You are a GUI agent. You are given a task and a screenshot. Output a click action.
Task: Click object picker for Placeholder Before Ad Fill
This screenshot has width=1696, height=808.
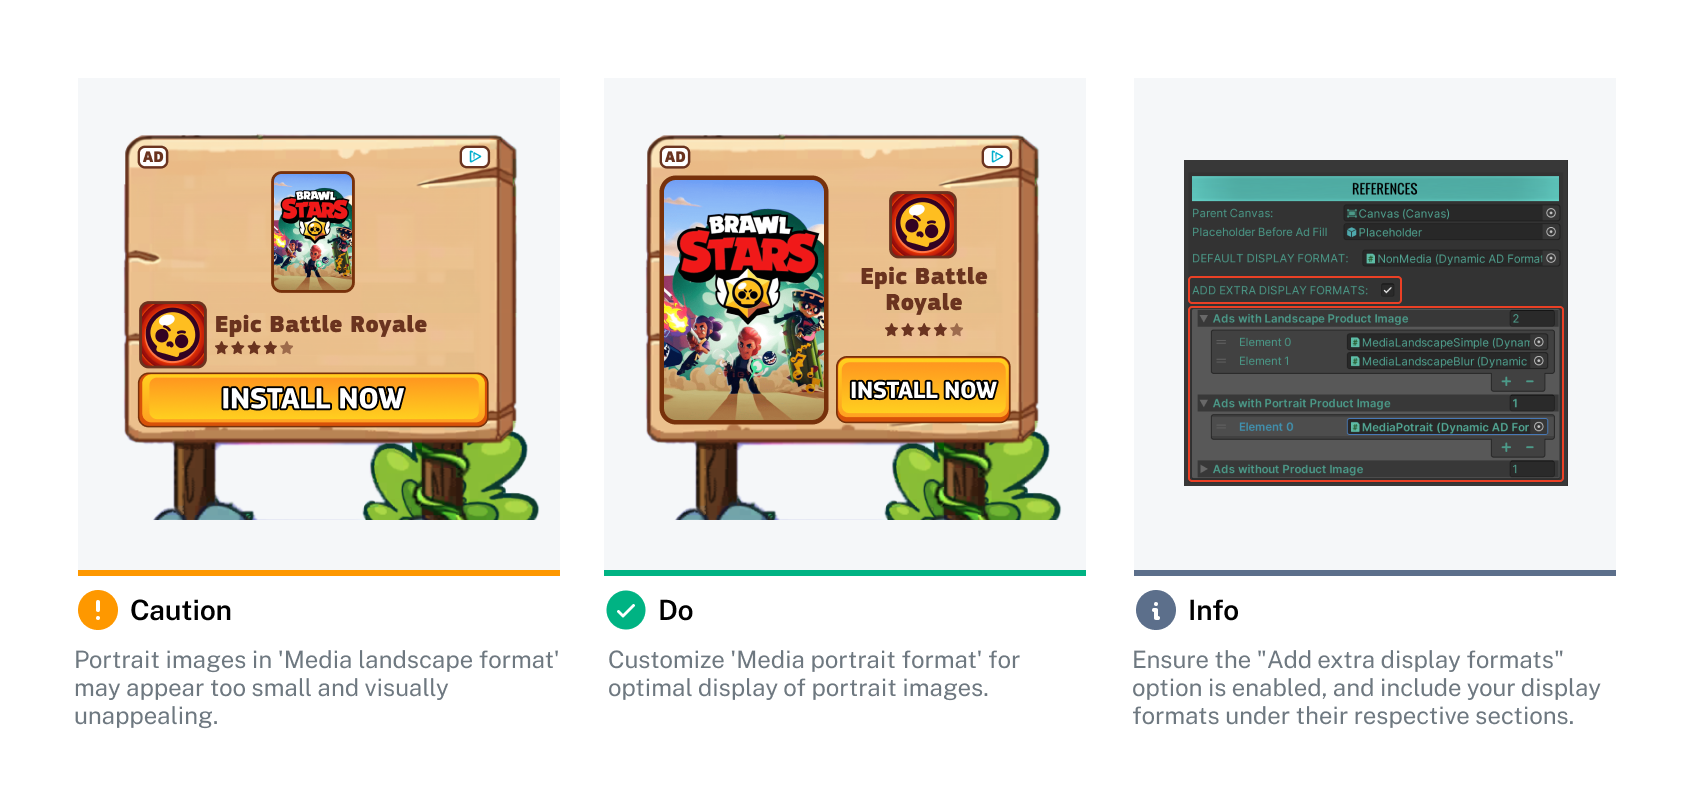pos(1551,232)
